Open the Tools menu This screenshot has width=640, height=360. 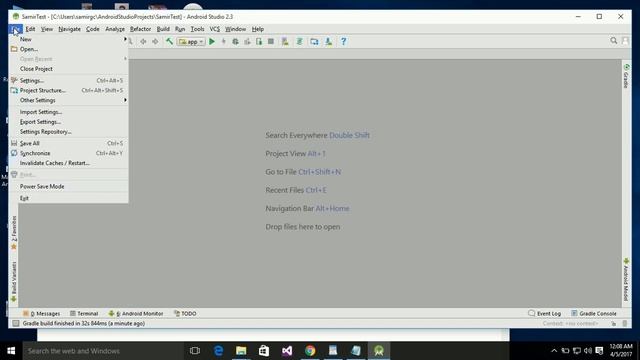coord(197,29)
